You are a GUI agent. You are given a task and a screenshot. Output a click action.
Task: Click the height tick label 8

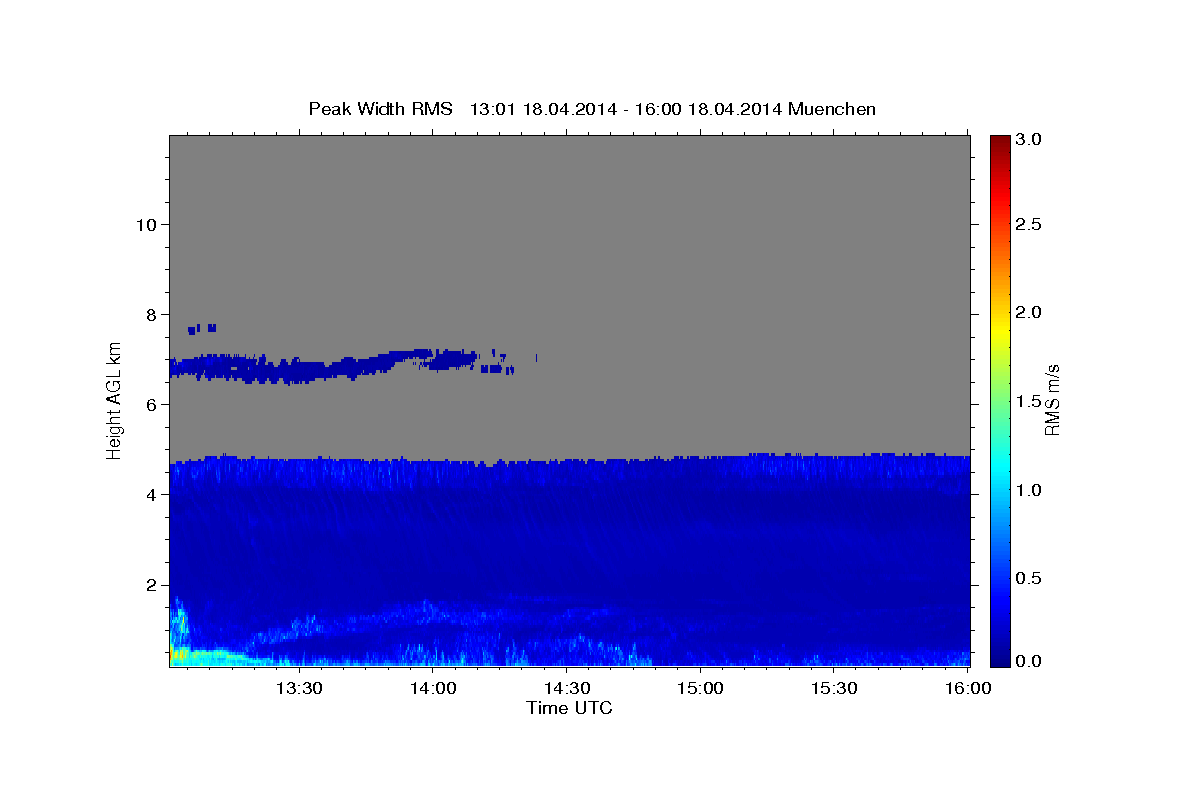point(149,314)
